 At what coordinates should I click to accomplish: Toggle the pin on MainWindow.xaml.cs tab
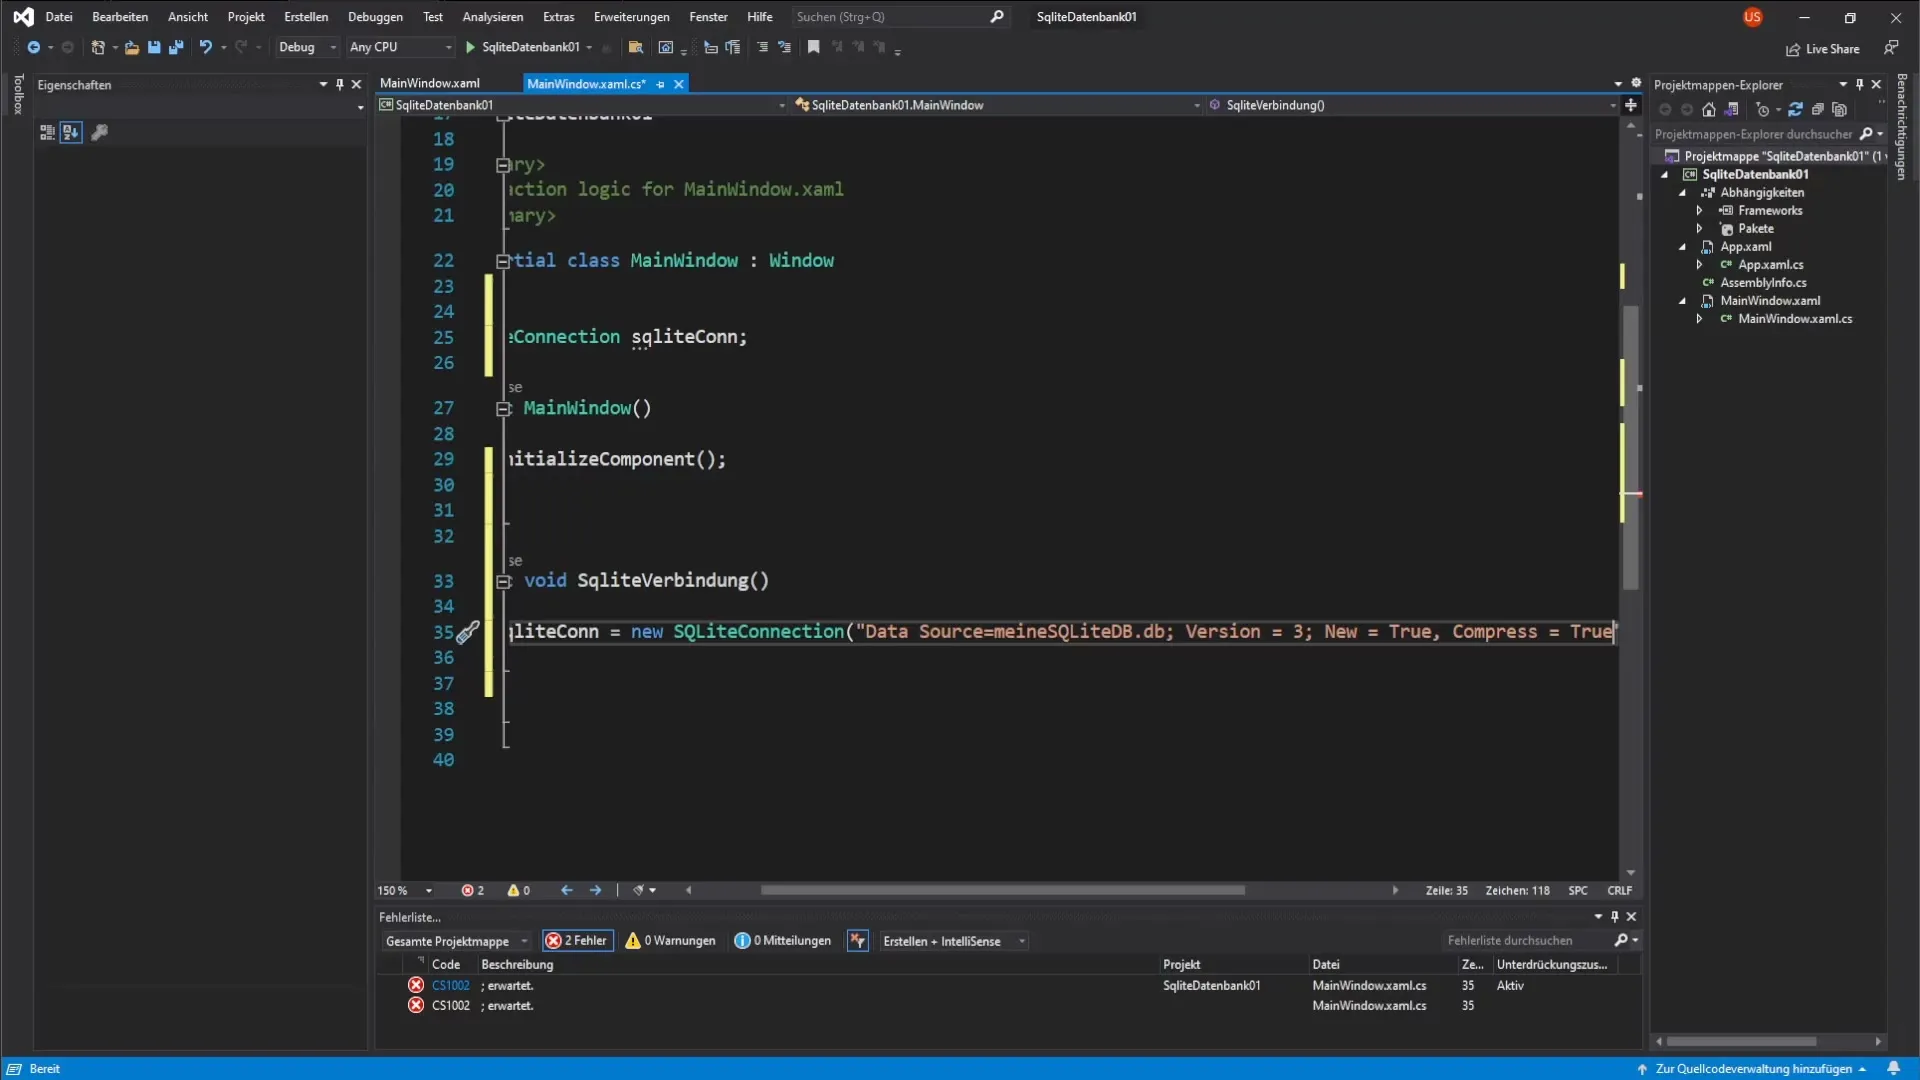tap(660, 84)
